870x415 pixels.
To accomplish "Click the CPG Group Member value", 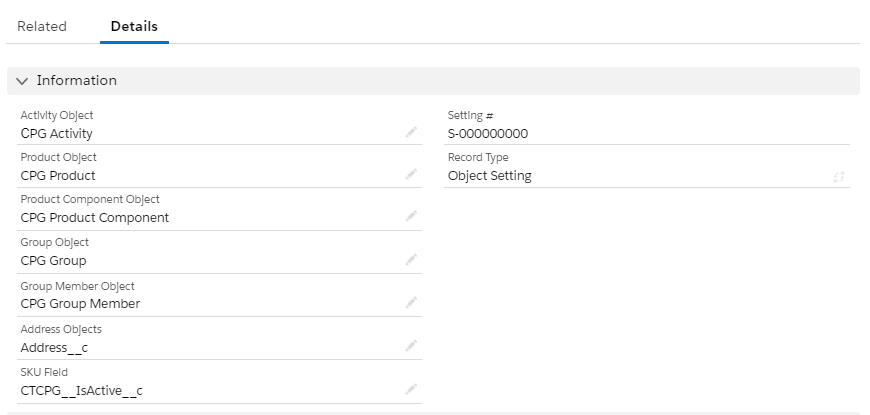I will click(80, 303).
